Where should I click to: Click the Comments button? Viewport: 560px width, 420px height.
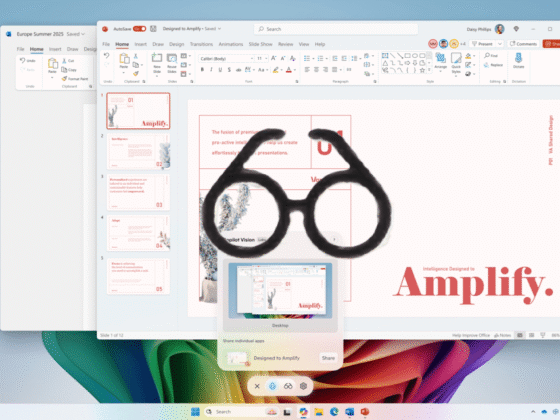523,44
